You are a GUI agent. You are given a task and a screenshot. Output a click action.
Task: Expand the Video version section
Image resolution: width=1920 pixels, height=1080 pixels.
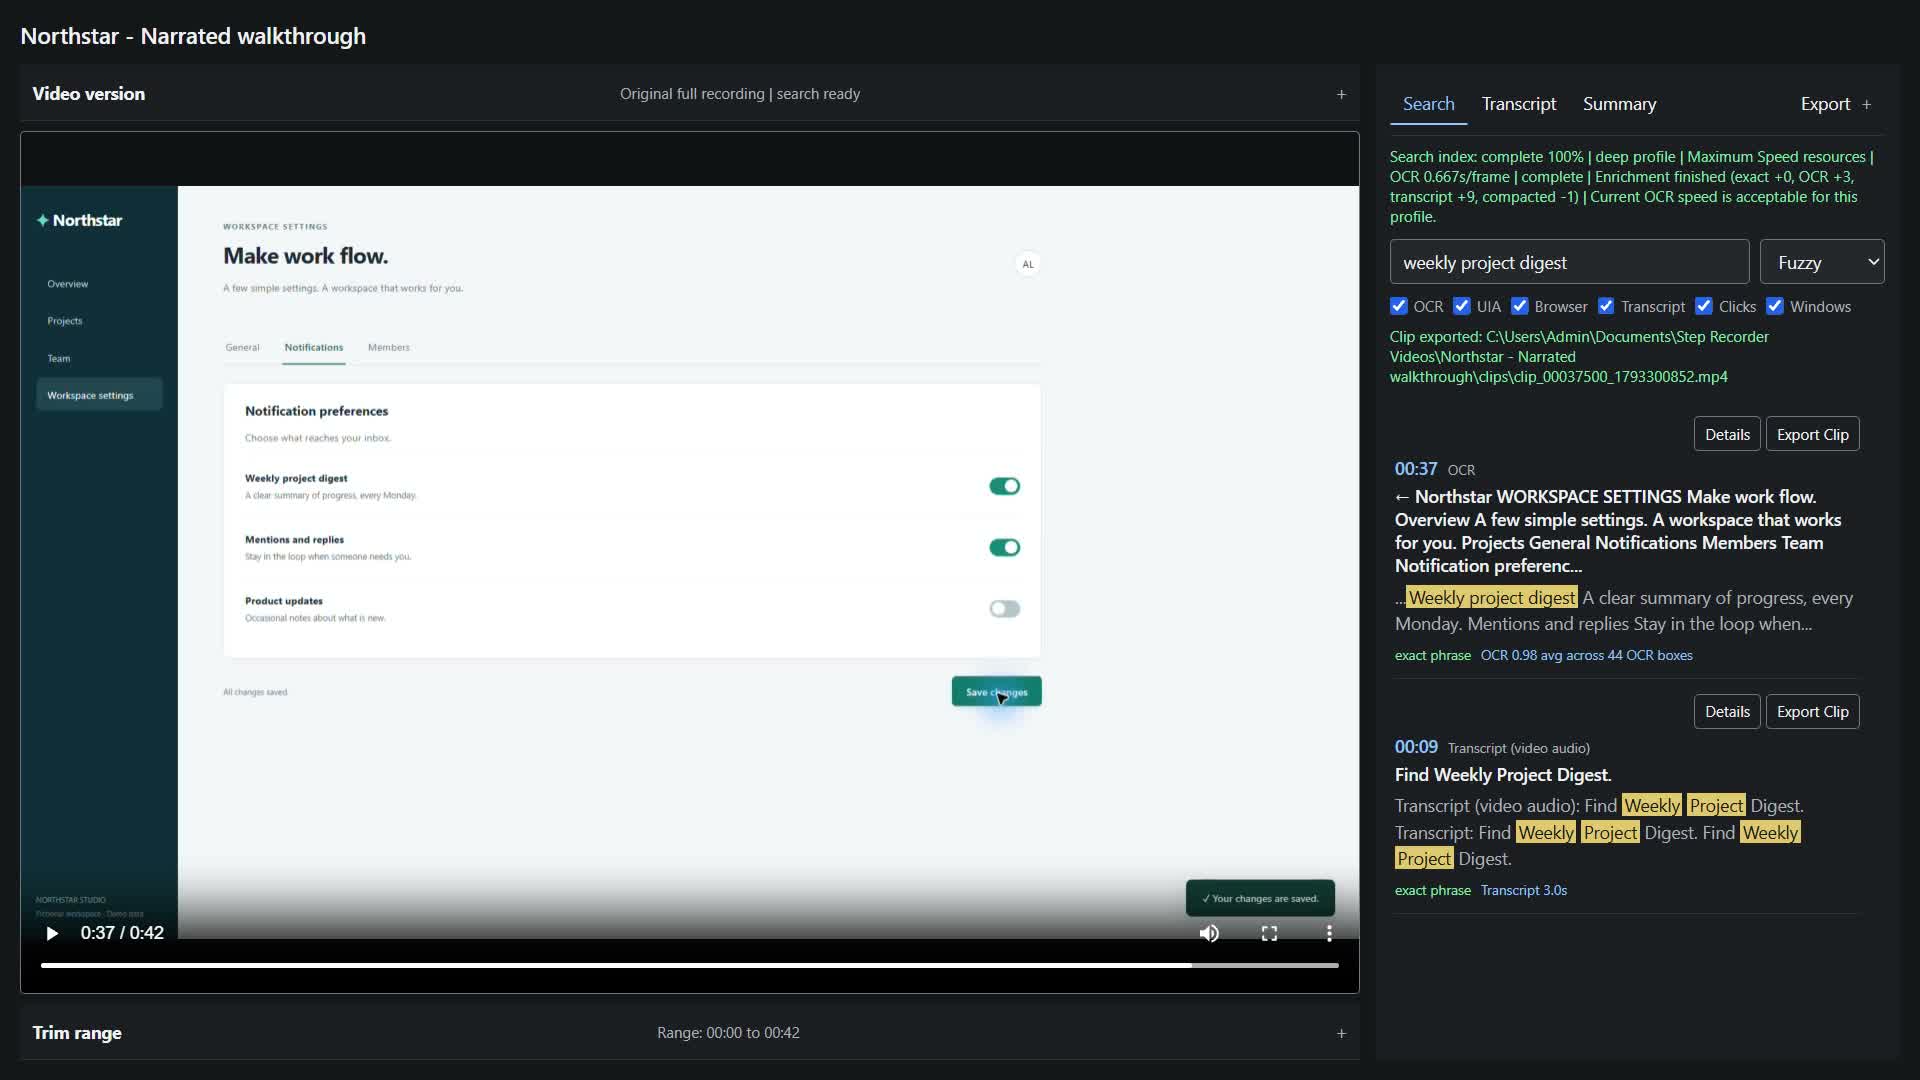(x=1341, y=94)
